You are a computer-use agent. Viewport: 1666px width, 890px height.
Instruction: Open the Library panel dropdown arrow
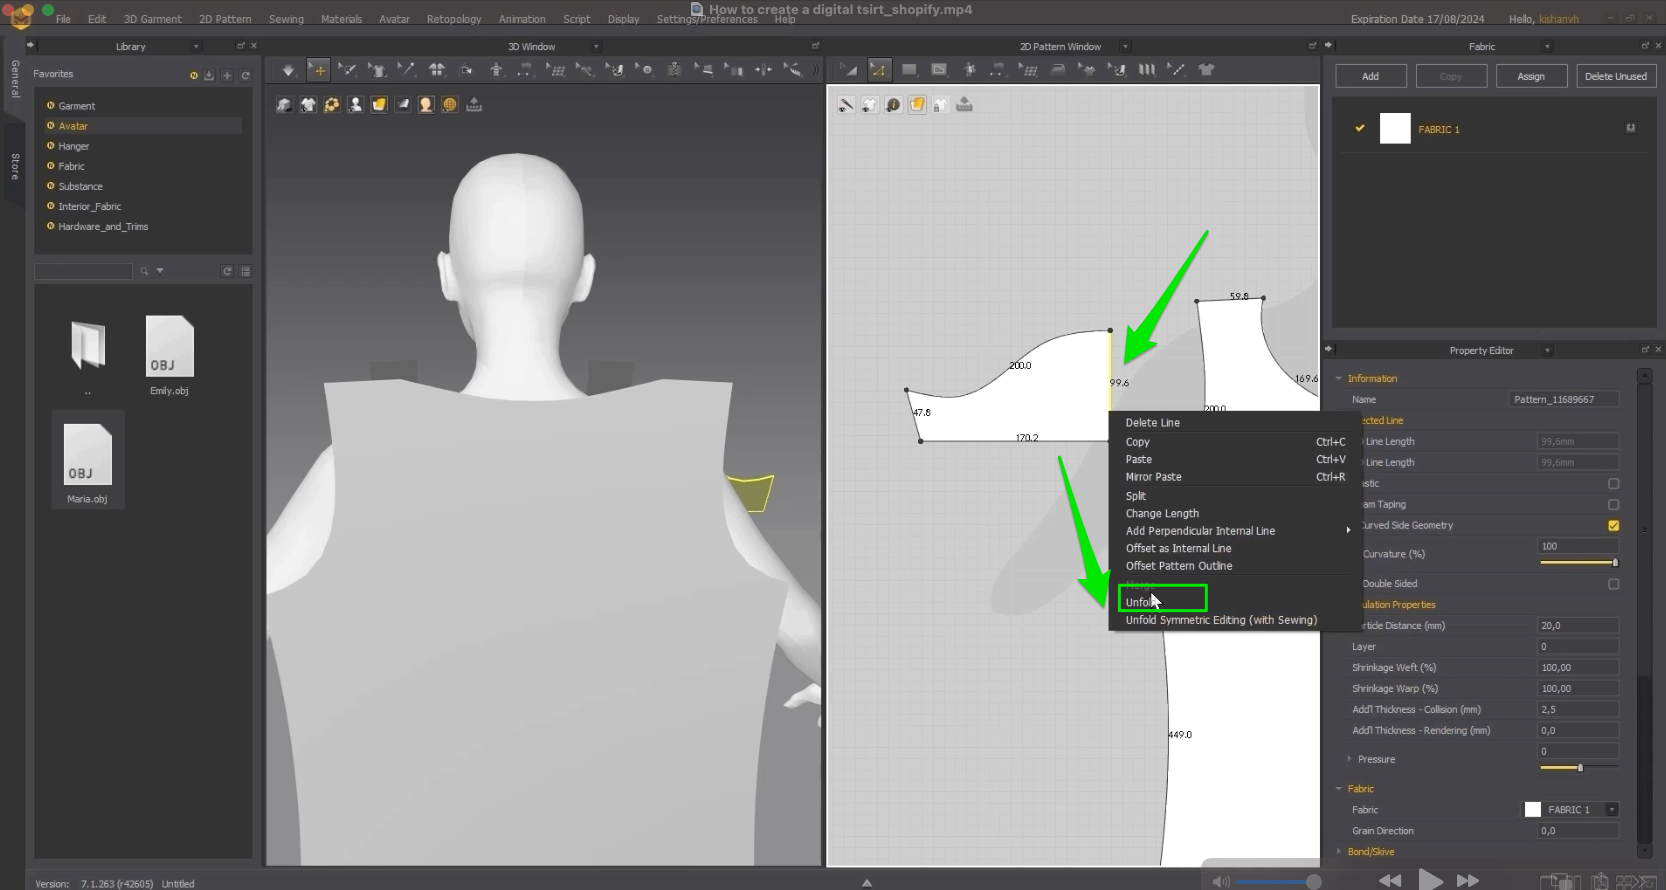[x=196, y=47]
